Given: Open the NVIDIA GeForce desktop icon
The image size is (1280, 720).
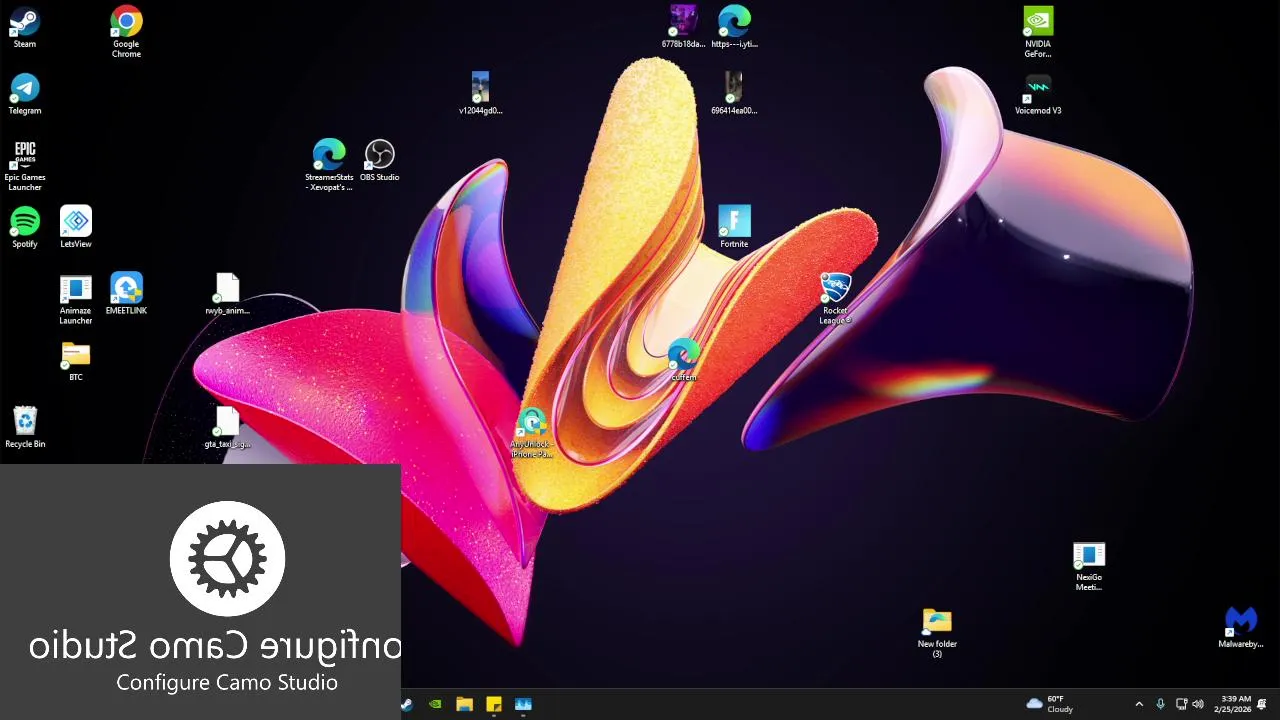Looking at the screenshot, I should click(1038, 32).
